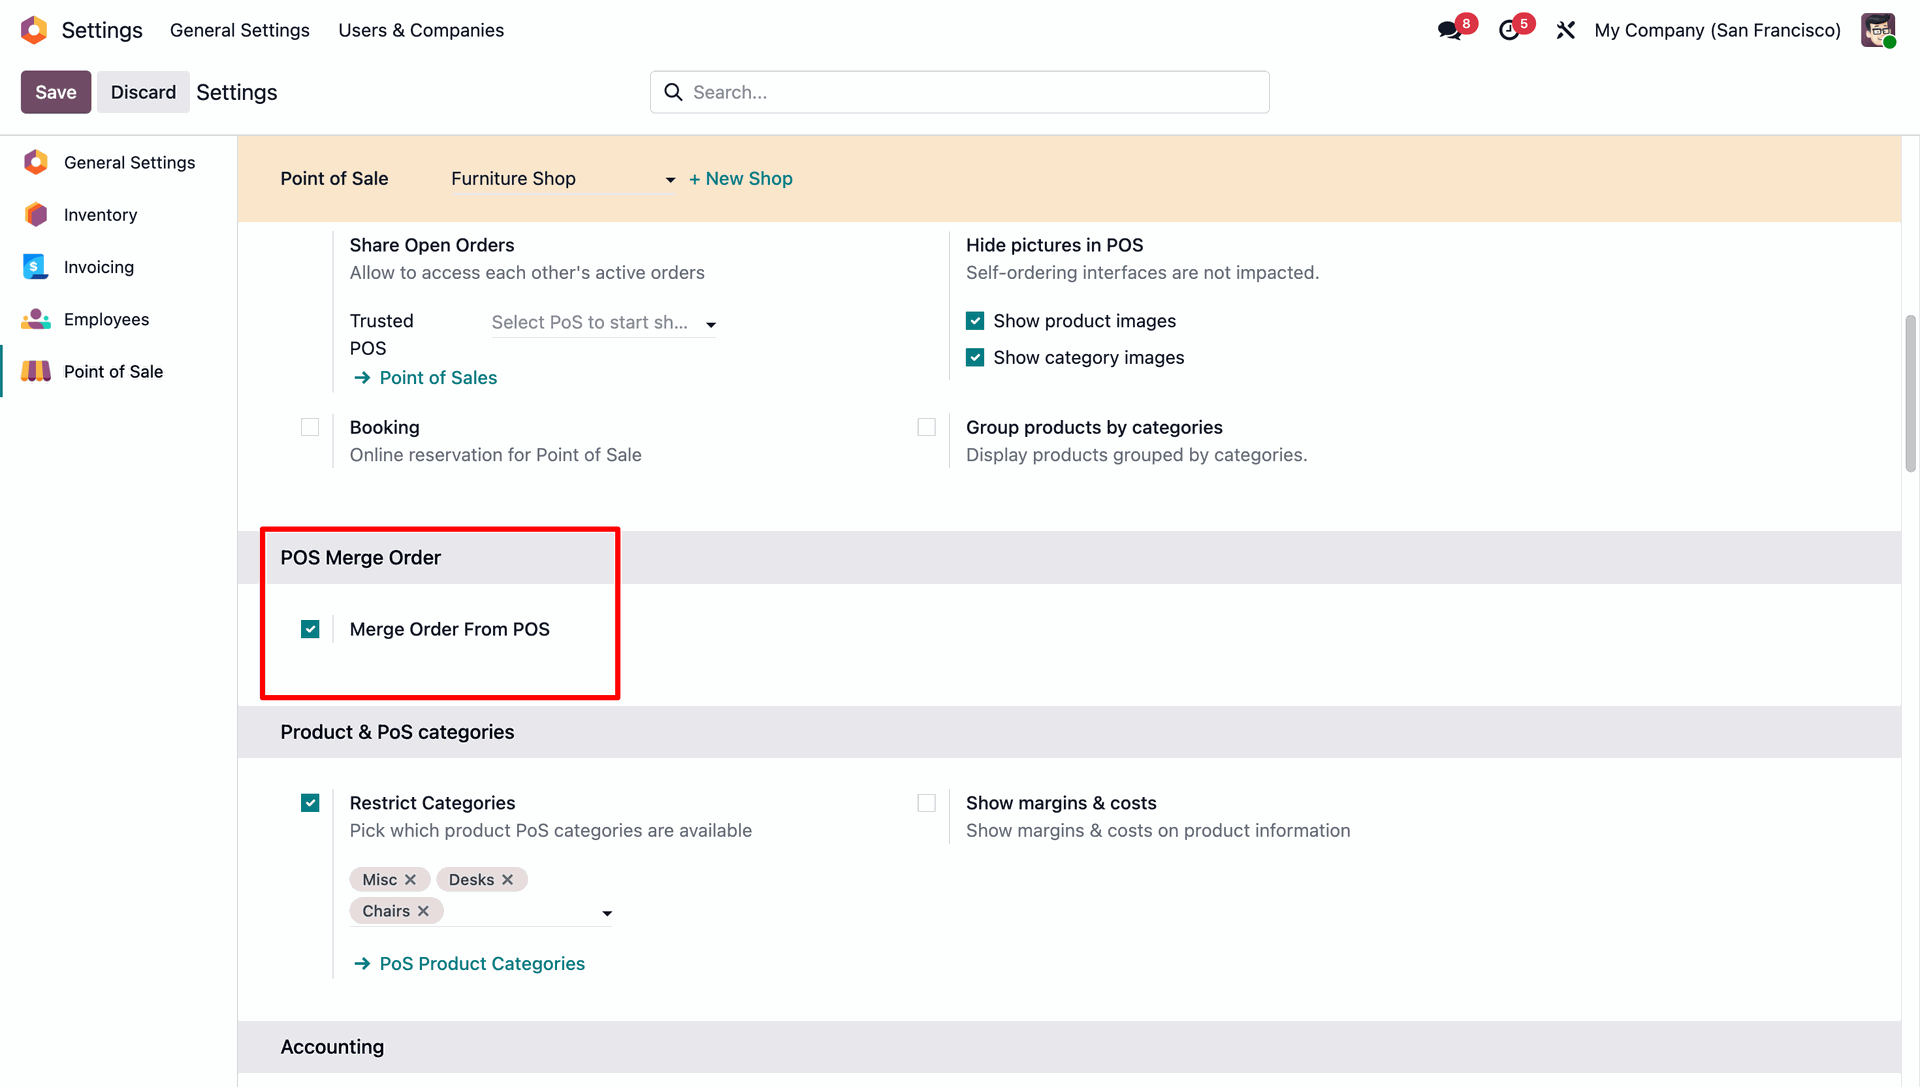Enable Show margins & costs

926,803
